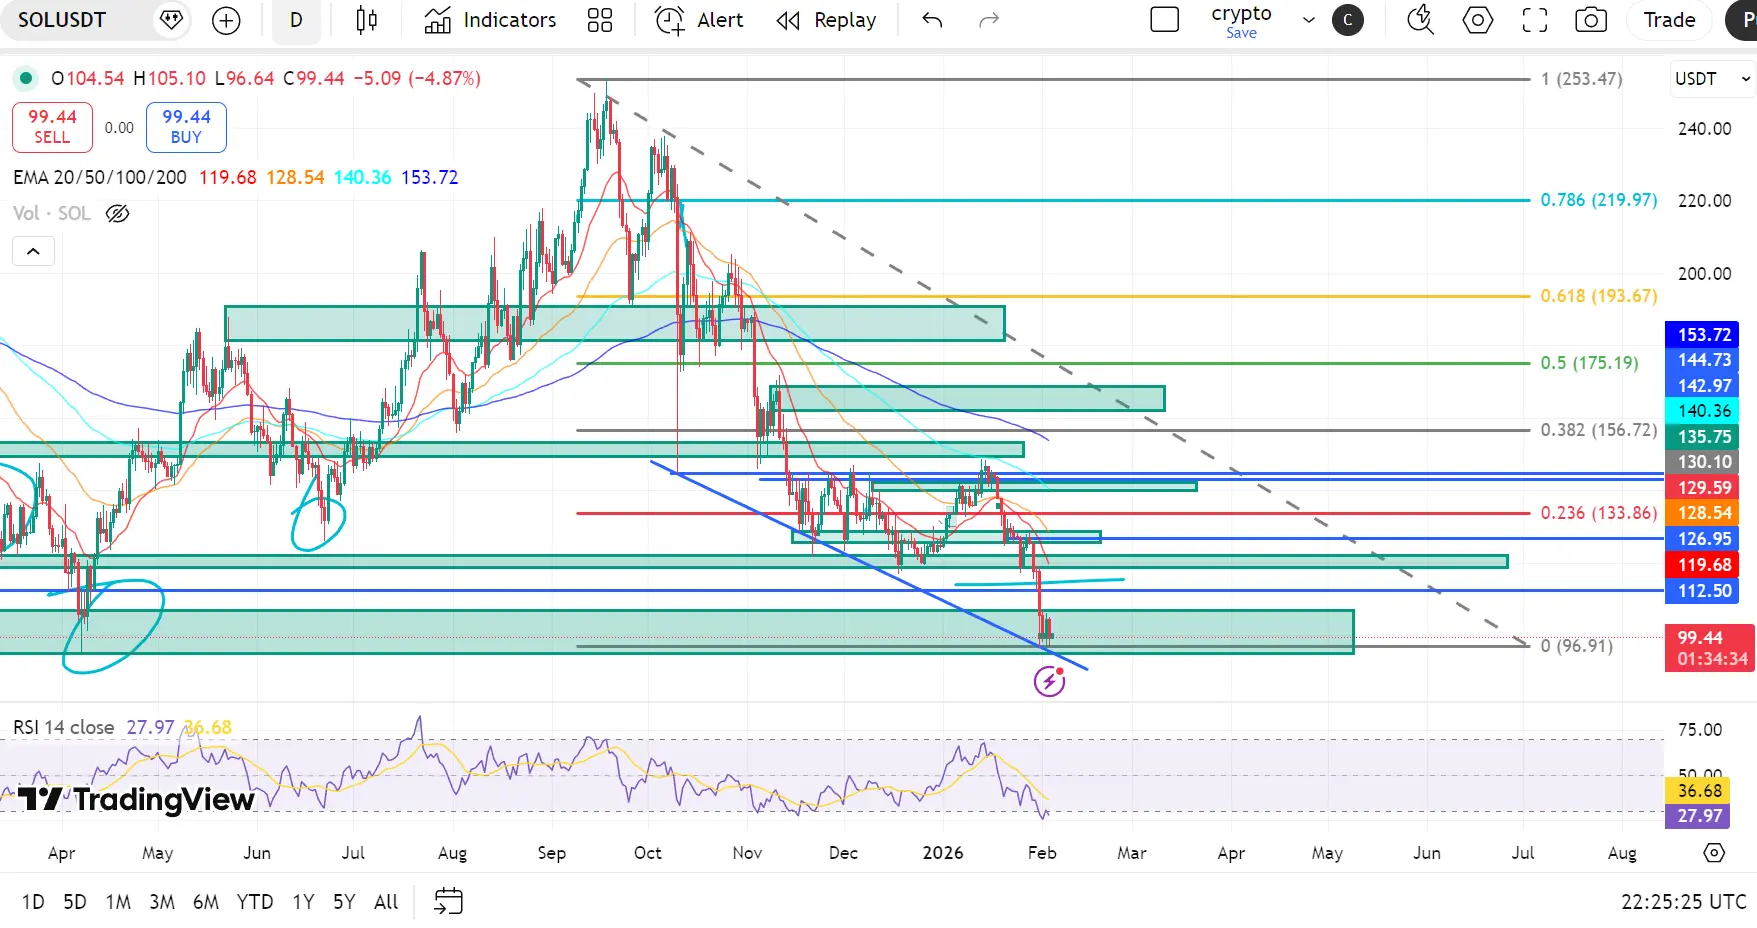Change the candlestick chart style
This screenshot has width=1757, height=928.
coord(367,20)
